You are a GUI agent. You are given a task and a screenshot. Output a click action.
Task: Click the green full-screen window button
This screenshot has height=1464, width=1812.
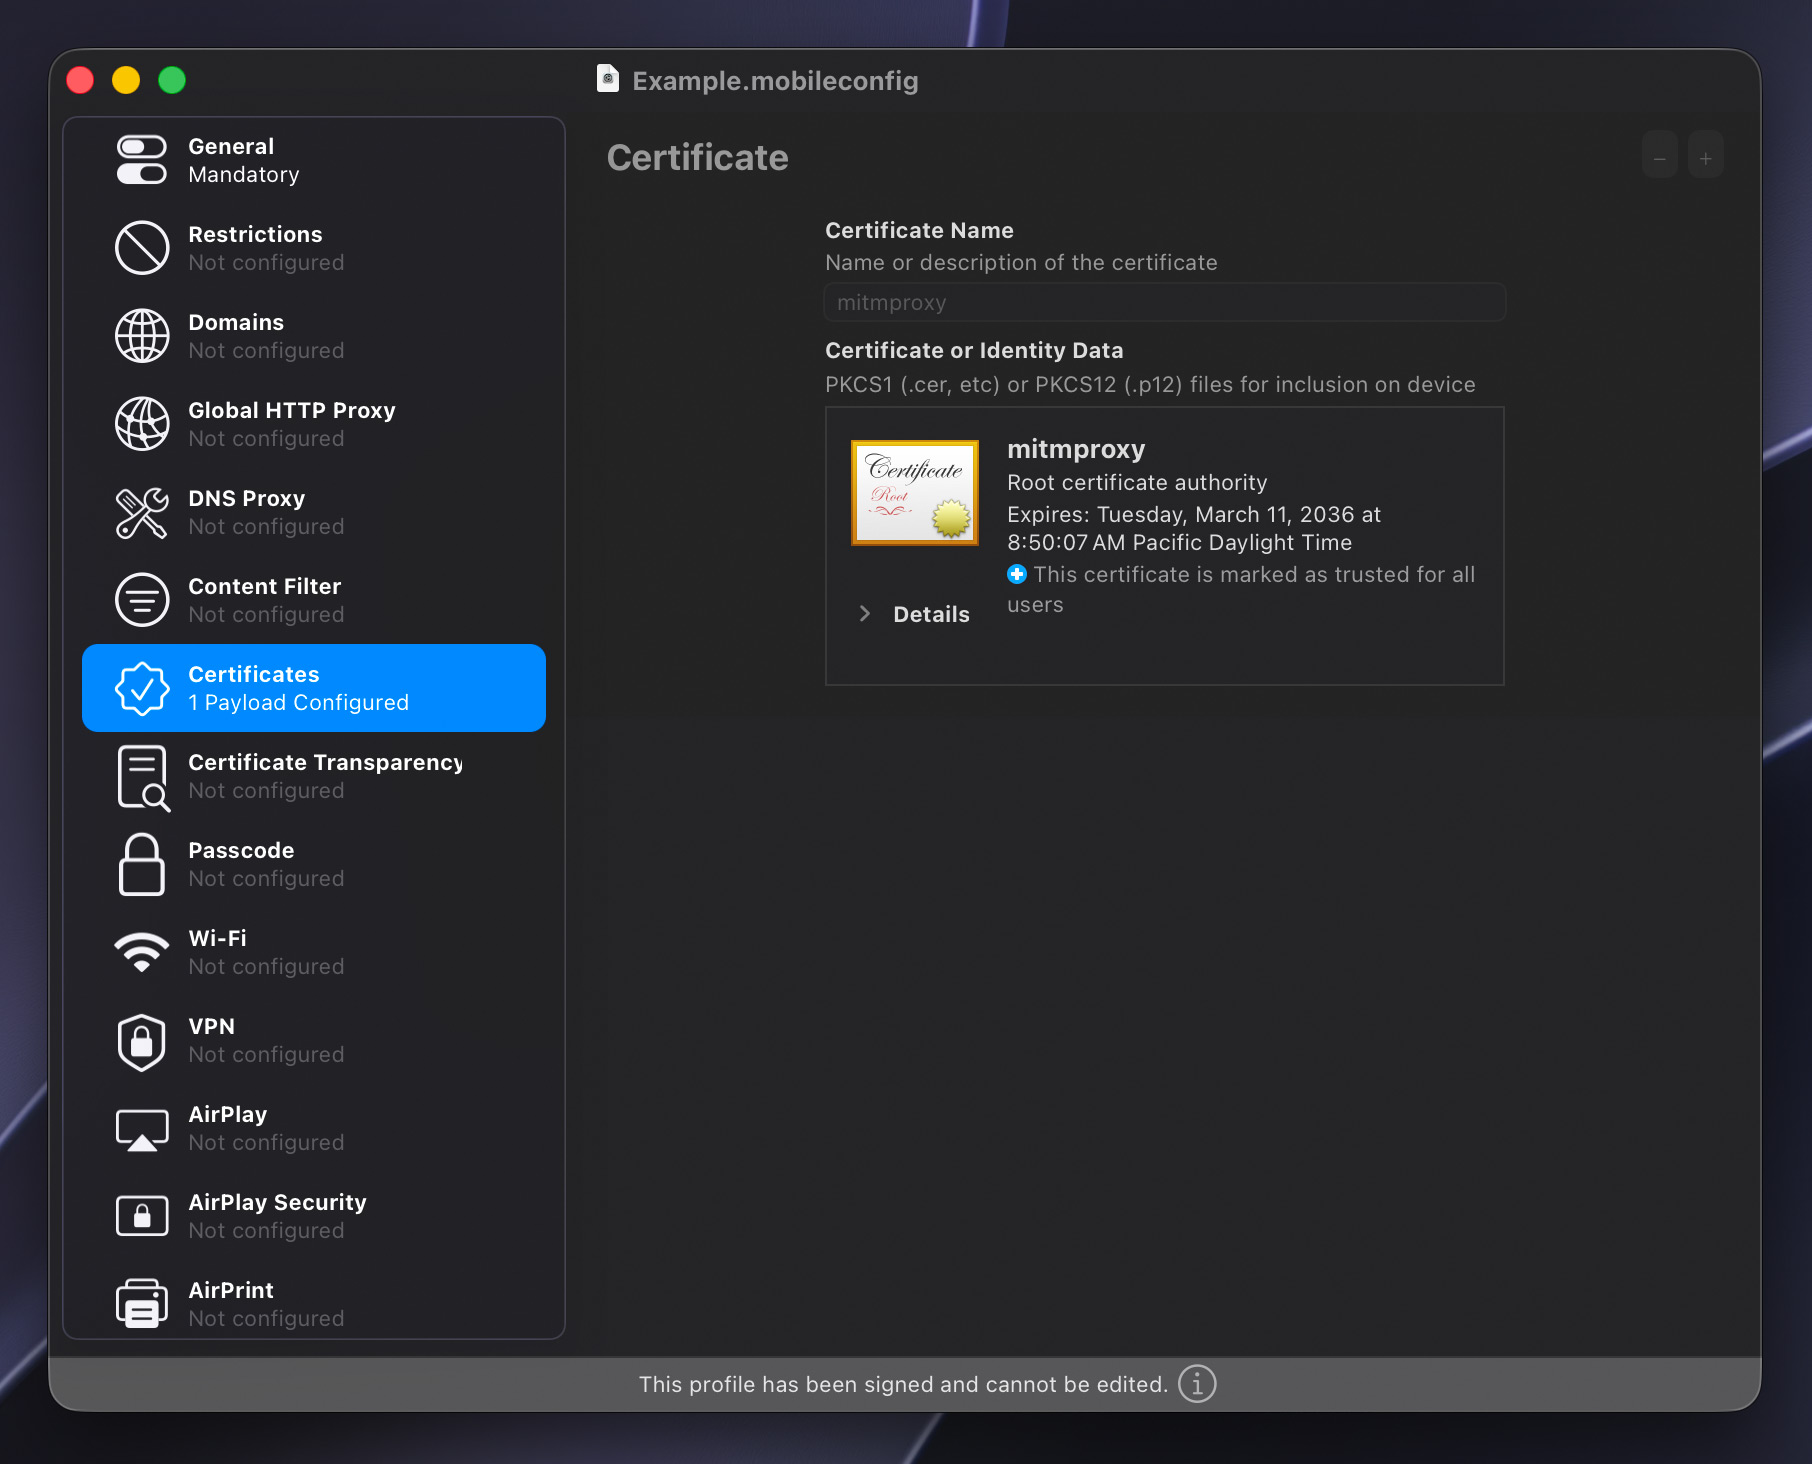coord(172,80)
